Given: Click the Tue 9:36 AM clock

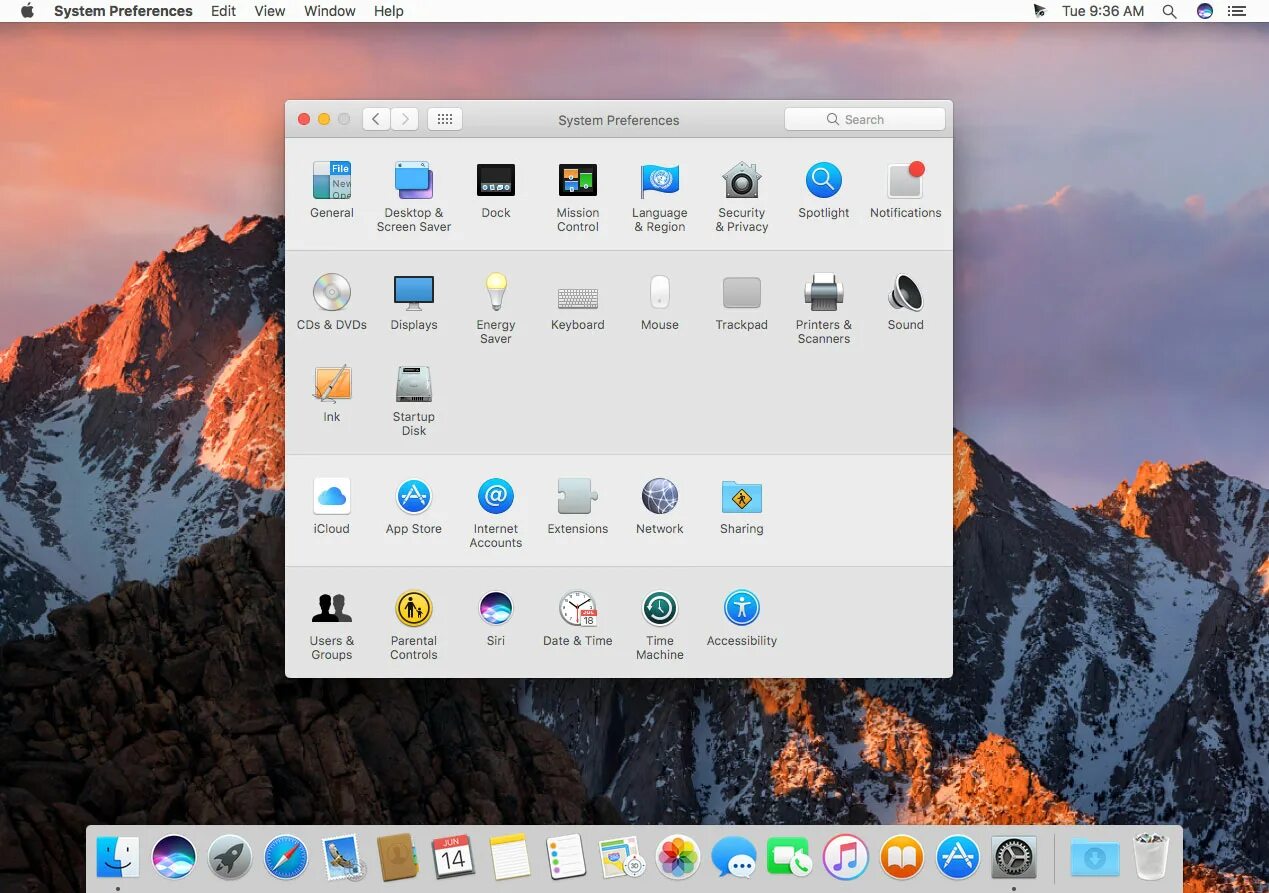Looking at the screenshot, I should tap(1103, 11).
